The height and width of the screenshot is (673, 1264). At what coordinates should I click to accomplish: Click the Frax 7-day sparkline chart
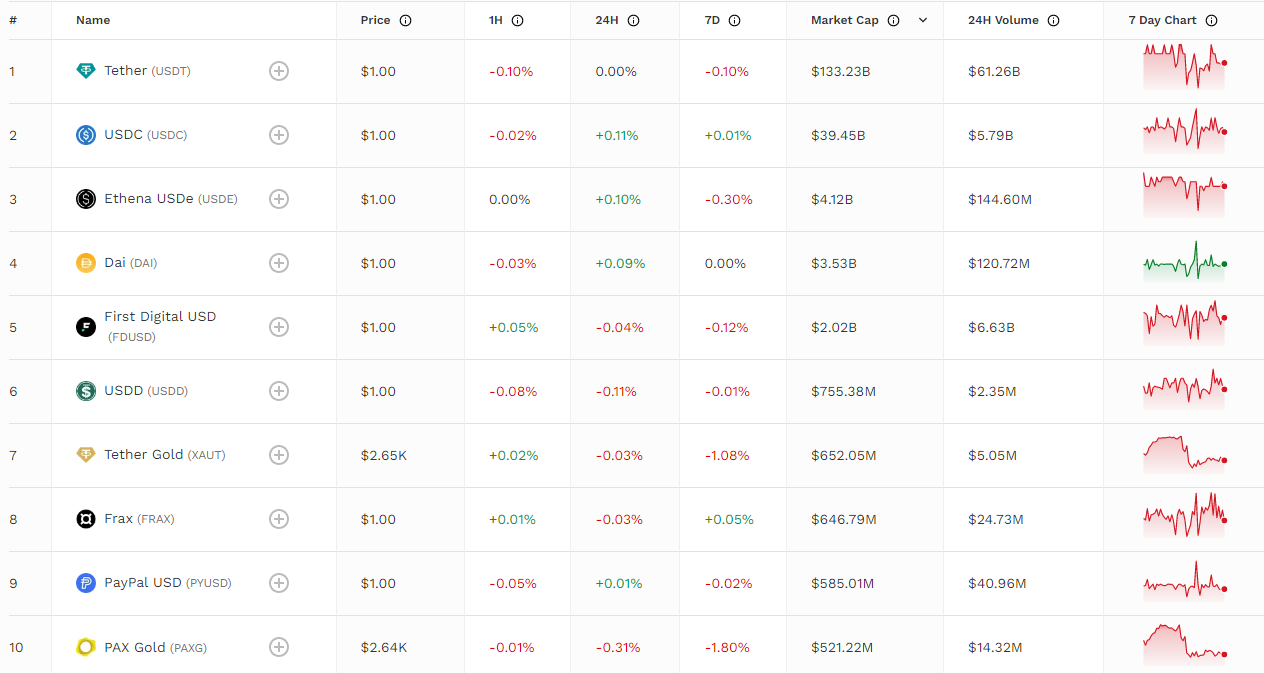[x=1185, y=519]
